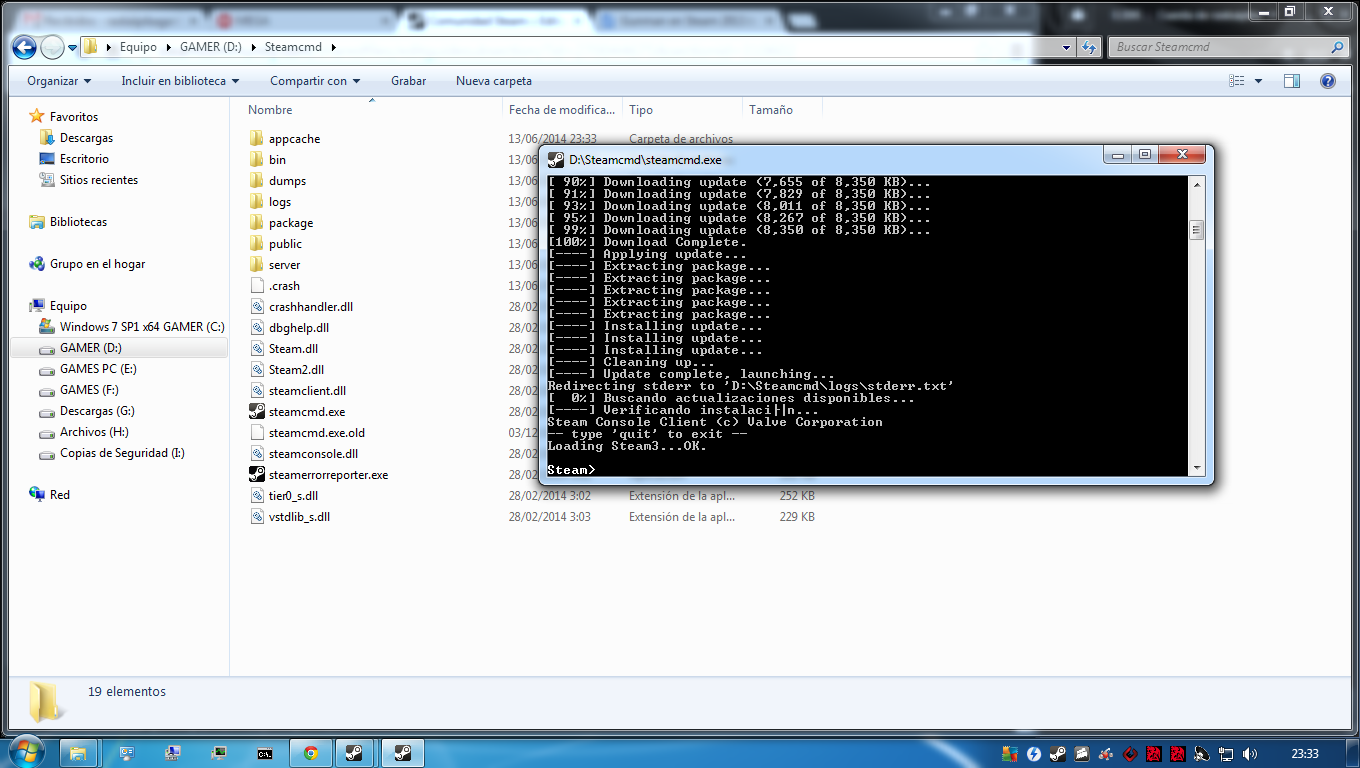Select the logs folder icon
The image size is (1360, 768).
pos(257,202)
